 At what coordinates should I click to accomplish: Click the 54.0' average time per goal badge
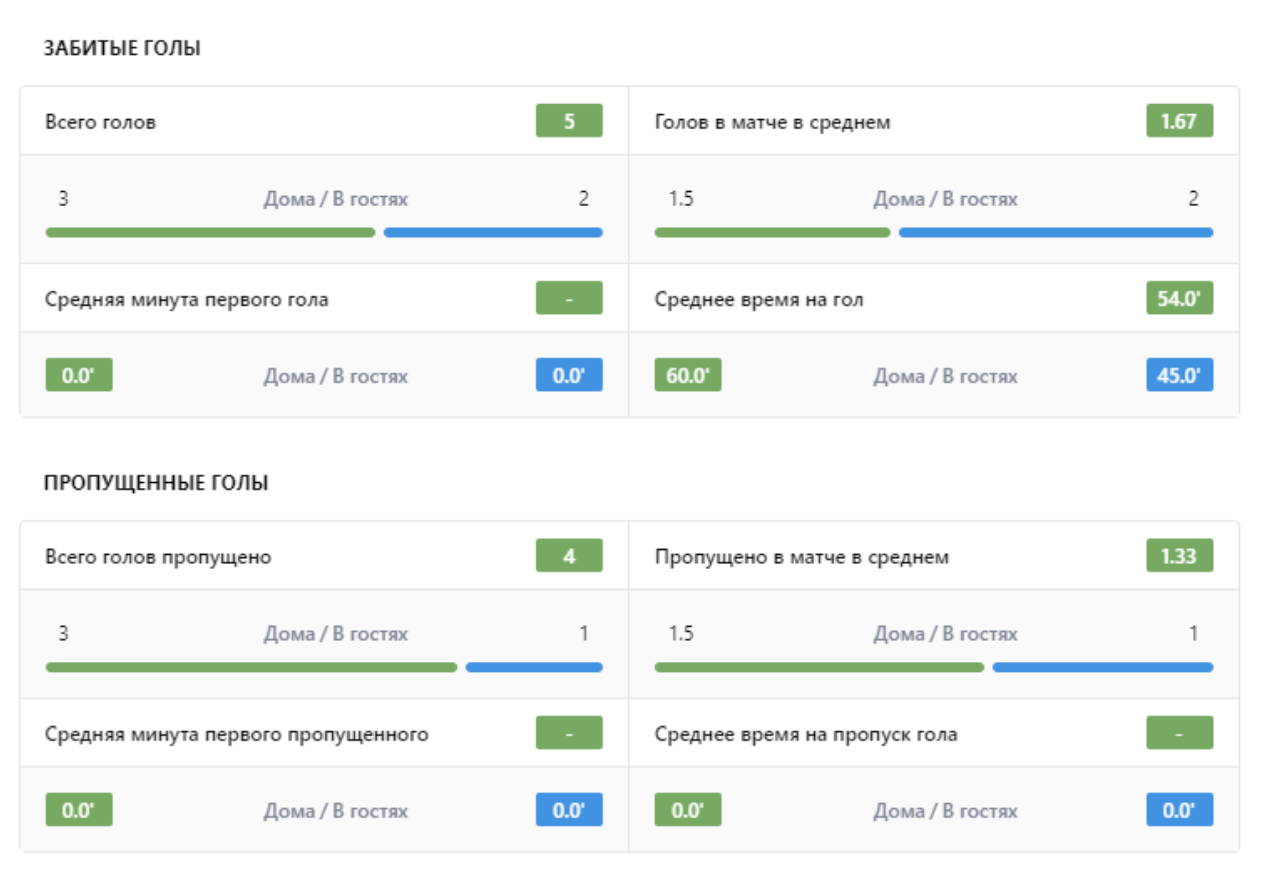pos(1179,299)
